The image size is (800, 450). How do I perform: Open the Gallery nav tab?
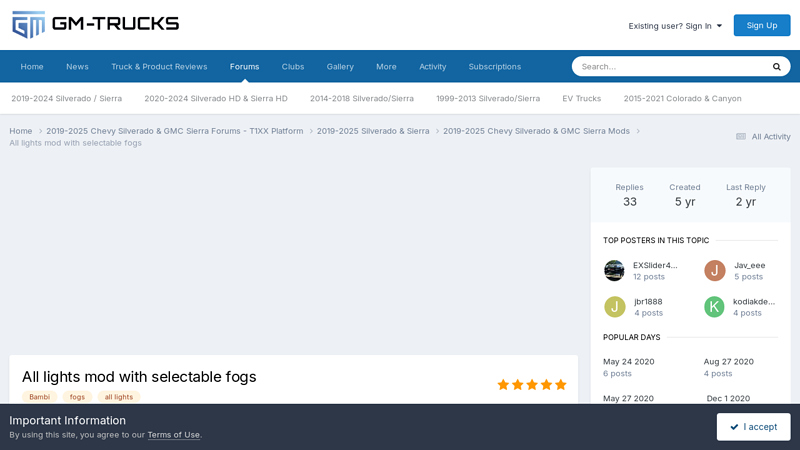pyautogui.click(x=340, y=66)
